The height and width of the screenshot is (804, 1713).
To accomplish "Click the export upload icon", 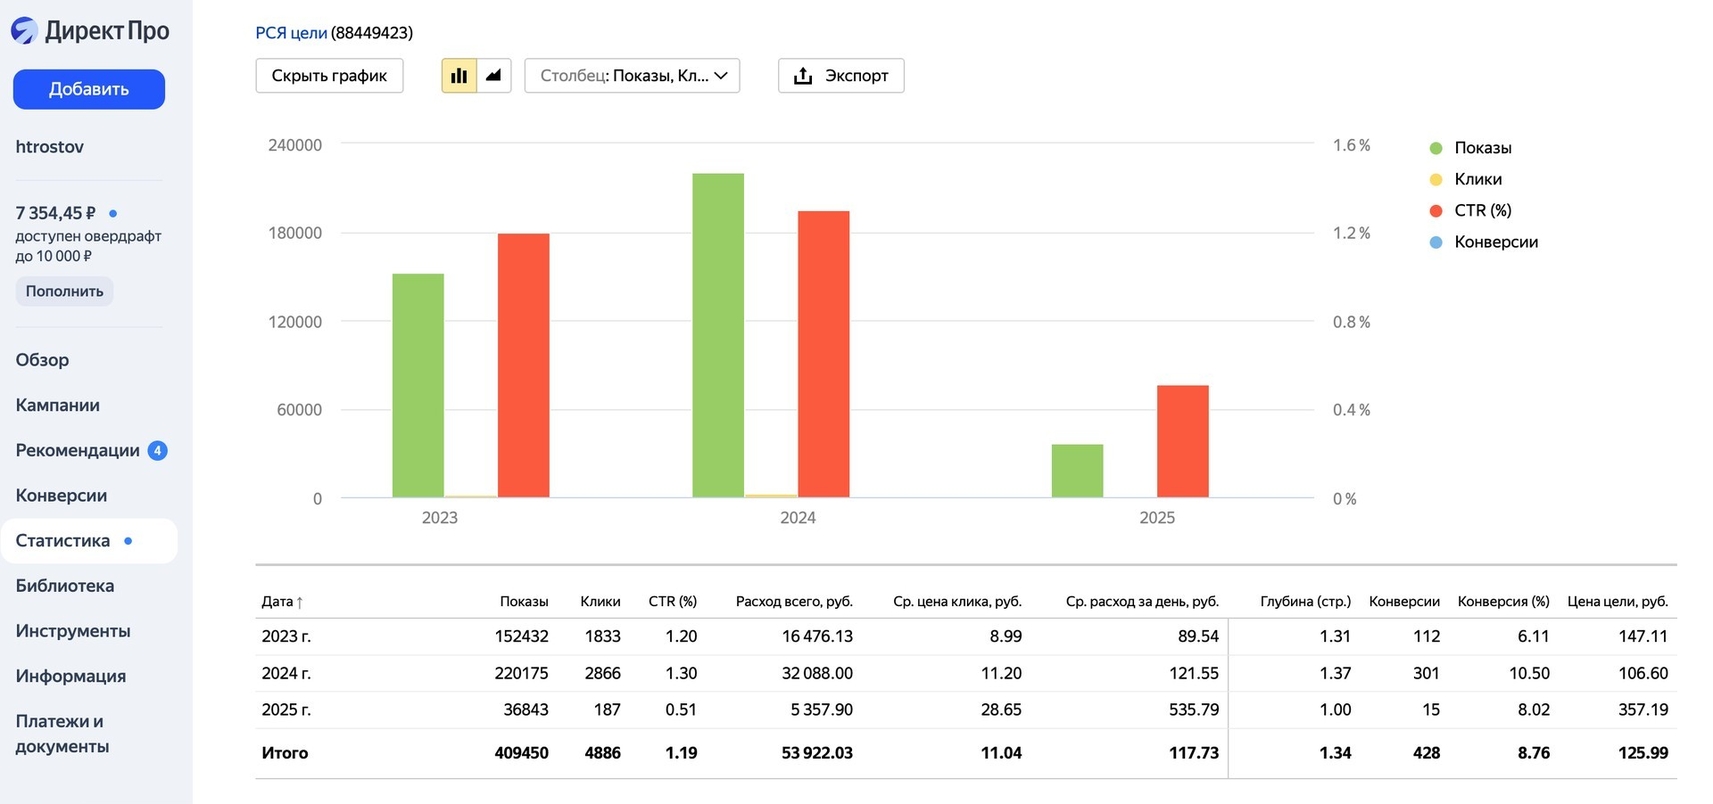I will (803, 76).
